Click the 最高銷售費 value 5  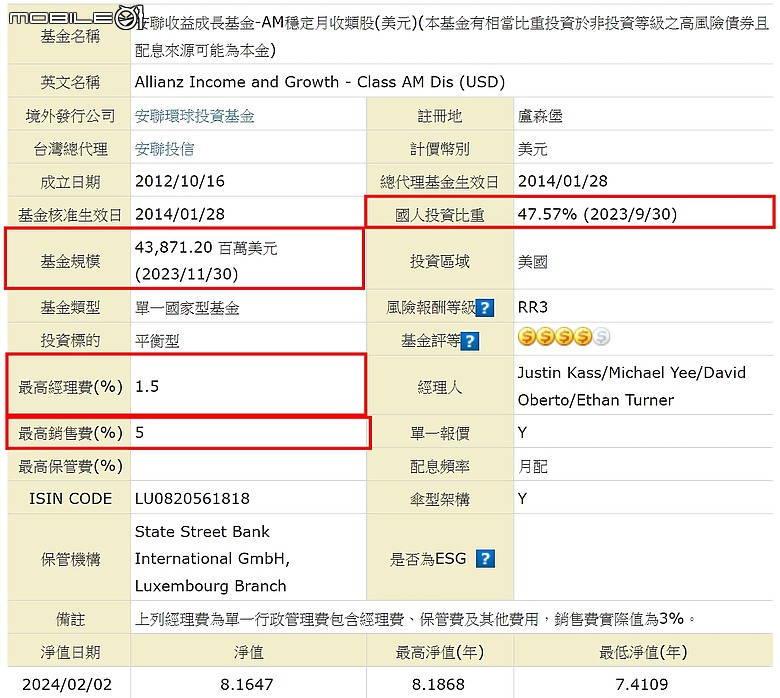click(139, 433)
